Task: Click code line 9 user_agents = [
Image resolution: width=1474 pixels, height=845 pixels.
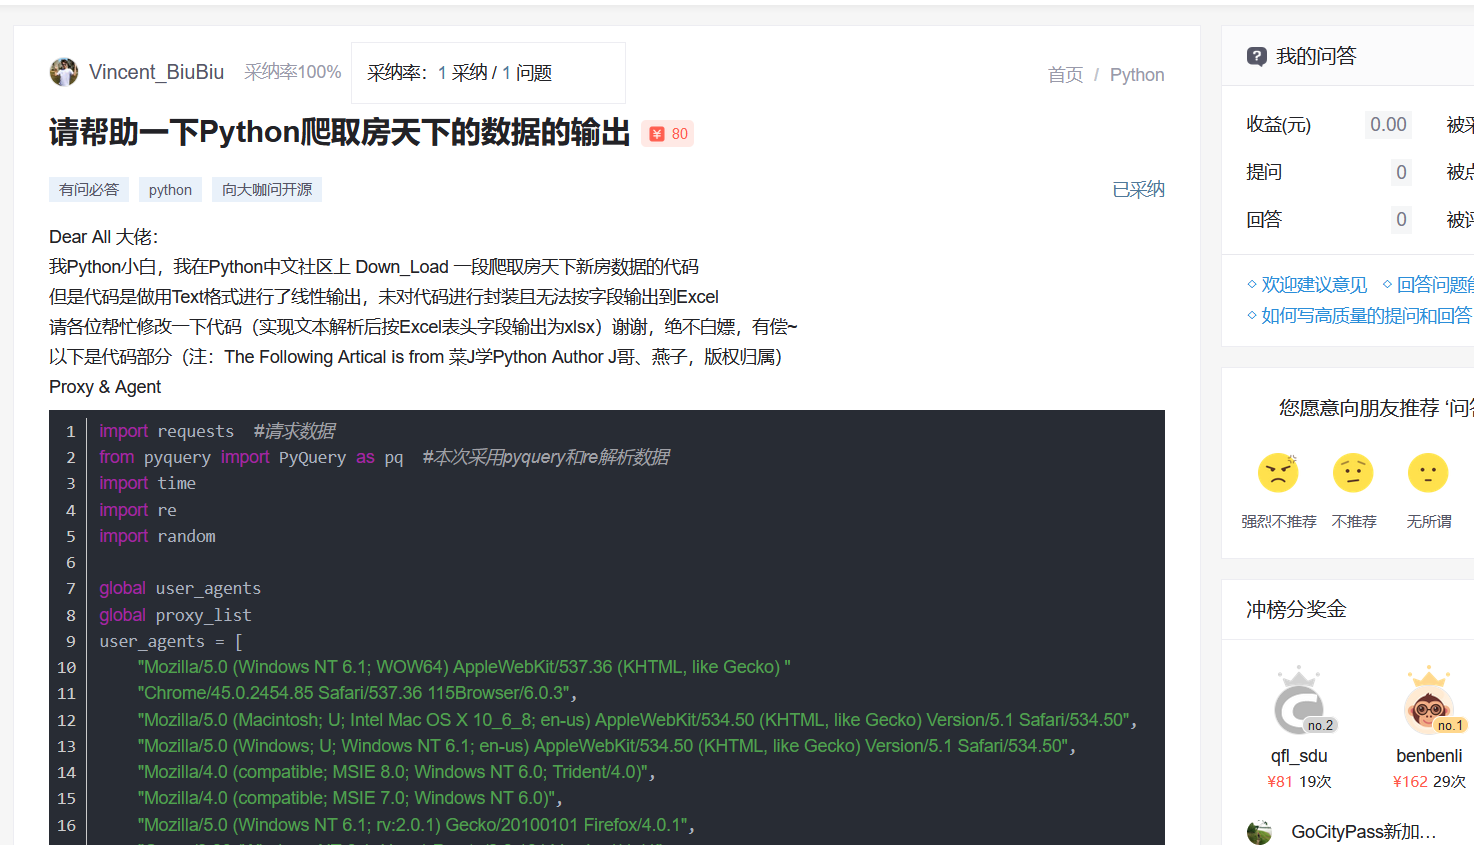Action: tap(171, 641)
